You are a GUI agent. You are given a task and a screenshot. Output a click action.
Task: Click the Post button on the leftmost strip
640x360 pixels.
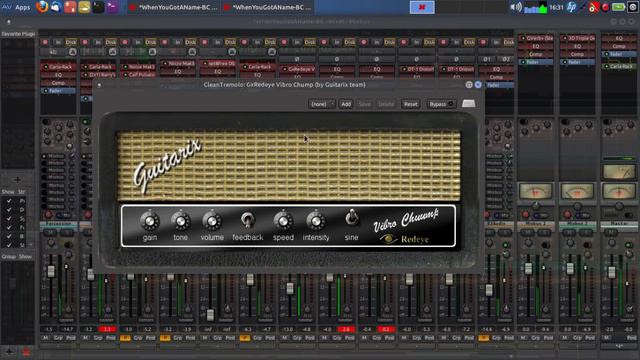(x=71, y=338)
